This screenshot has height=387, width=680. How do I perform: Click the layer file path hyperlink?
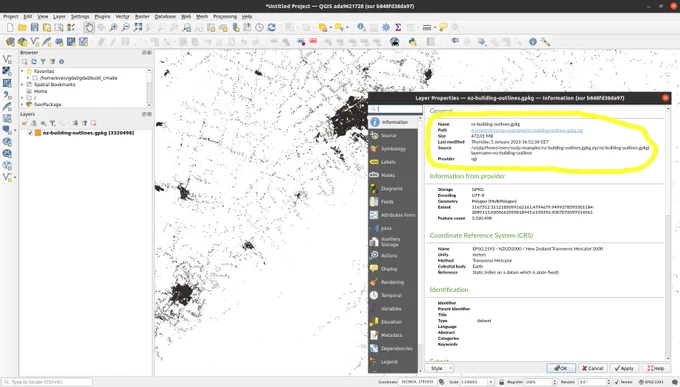point(527,130)
